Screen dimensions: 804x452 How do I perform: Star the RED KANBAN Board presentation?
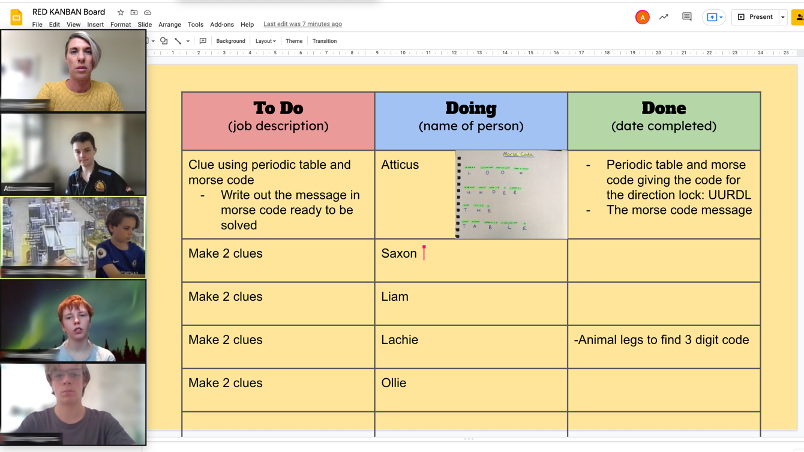click(x=120, y=12)
